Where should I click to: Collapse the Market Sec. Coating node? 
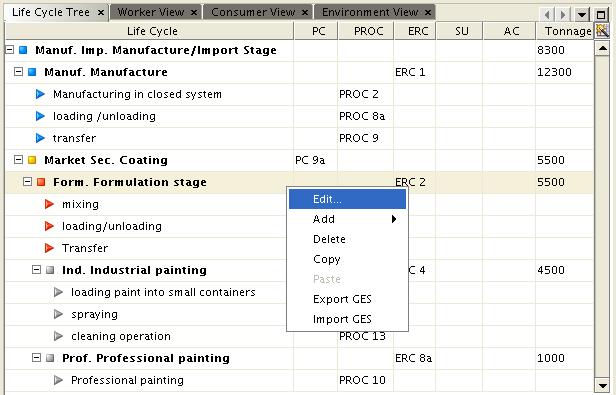[x=18, y=160]
